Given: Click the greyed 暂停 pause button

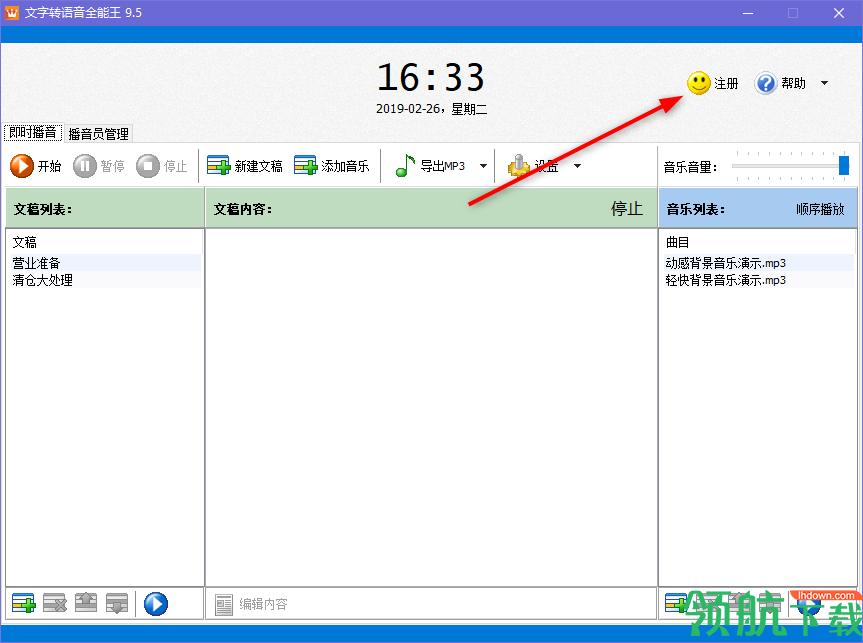Looking at the screenshot, I should (99, 166).
